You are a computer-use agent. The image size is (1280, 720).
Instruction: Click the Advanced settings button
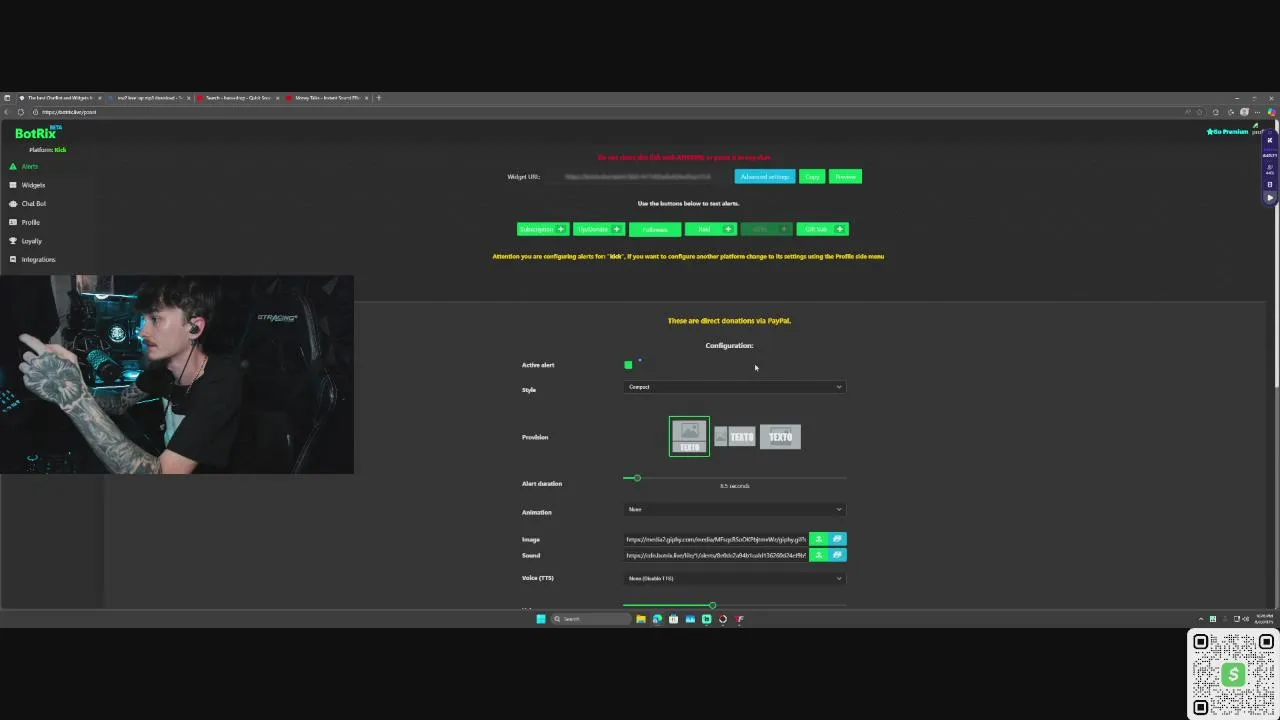pyautogui.click(x=765, y=177)
